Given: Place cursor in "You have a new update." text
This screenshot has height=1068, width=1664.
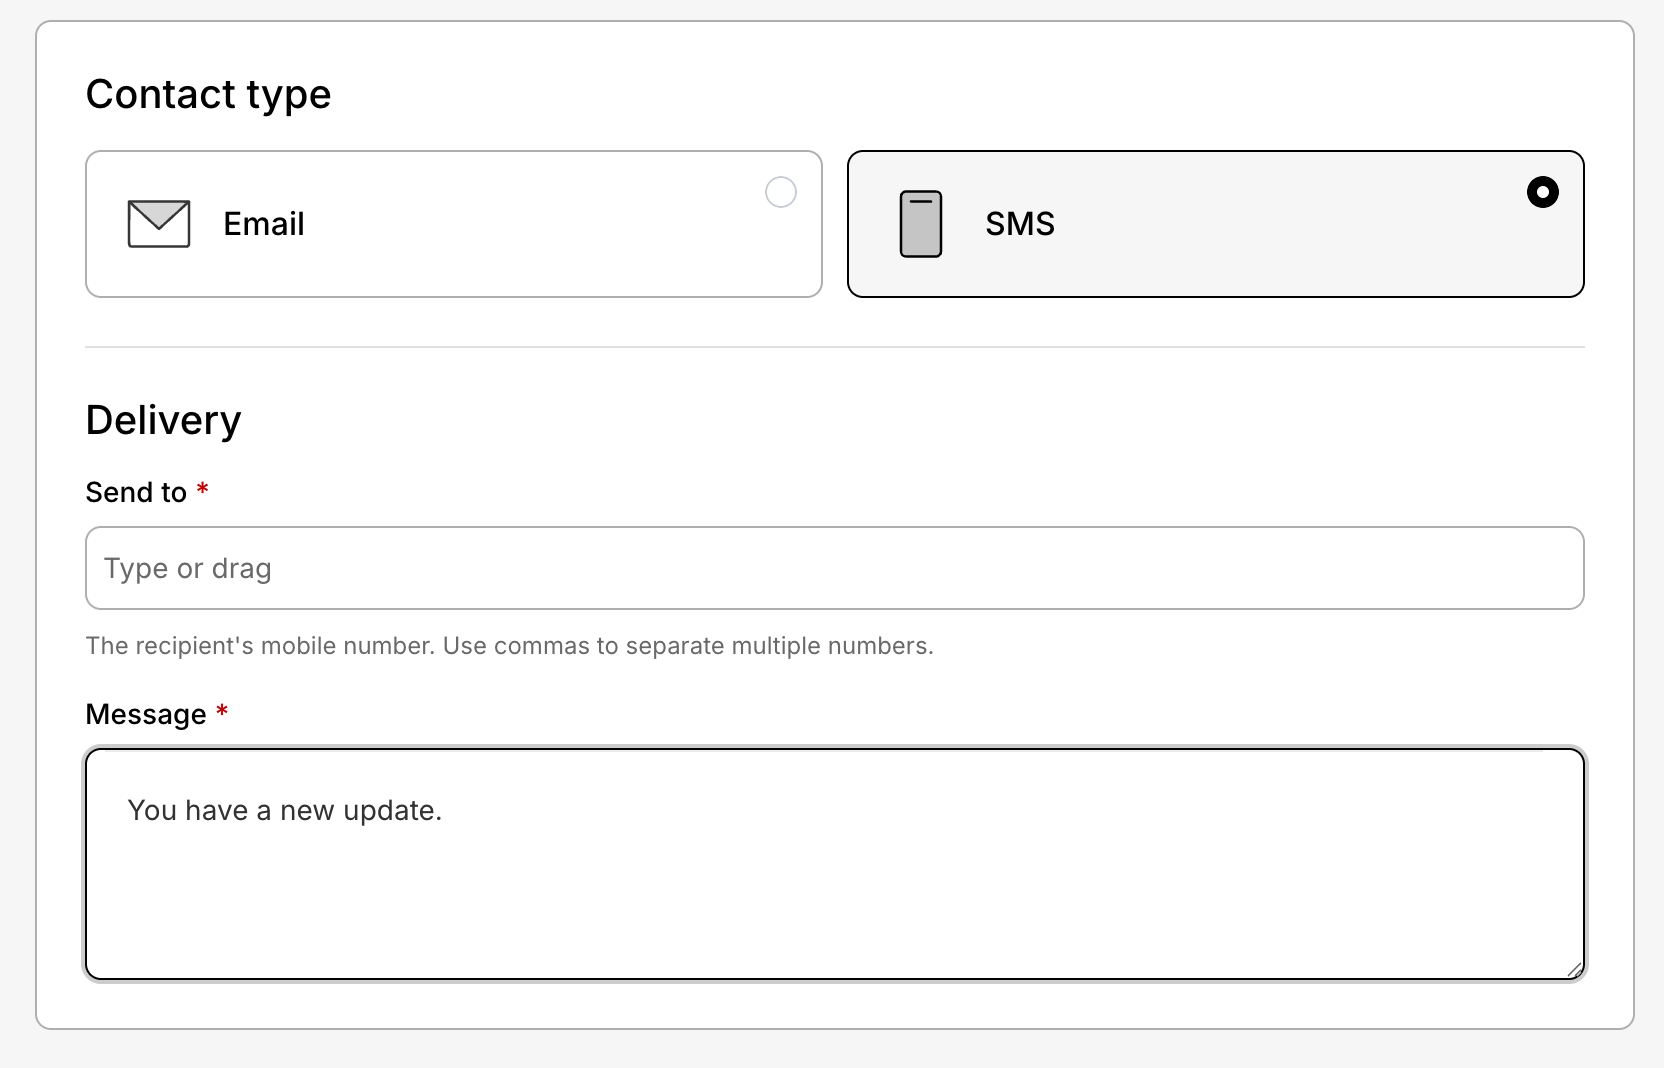Looking at the screenshot, I should click(x=284, y=810).
